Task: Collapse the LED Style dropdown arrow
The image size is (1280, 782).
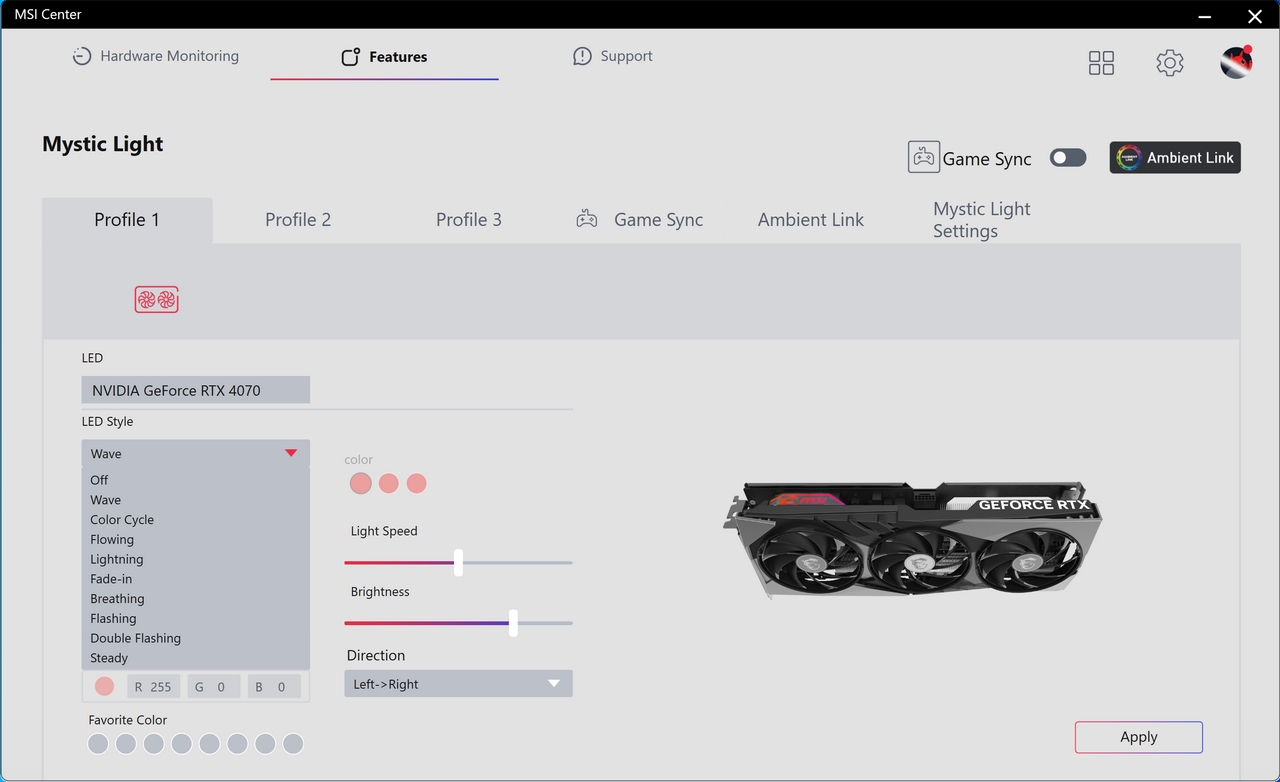Action: click(x=291, y=453)
